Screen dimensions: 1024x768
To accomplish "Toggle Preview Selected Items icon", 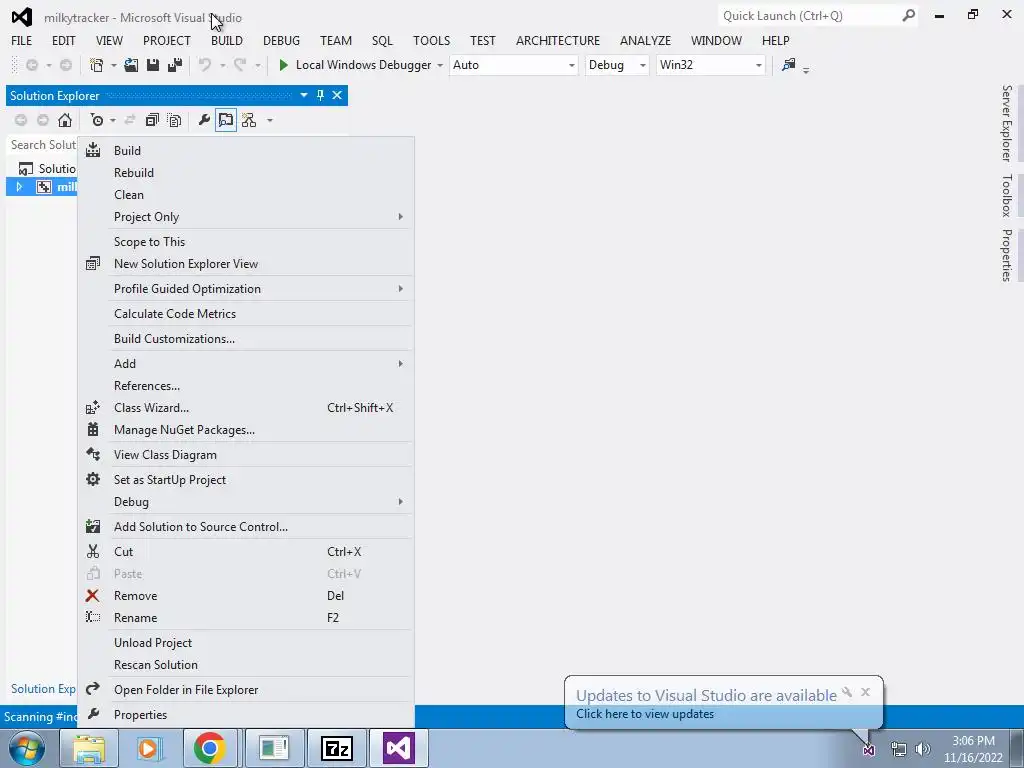I will coord(226,120).
